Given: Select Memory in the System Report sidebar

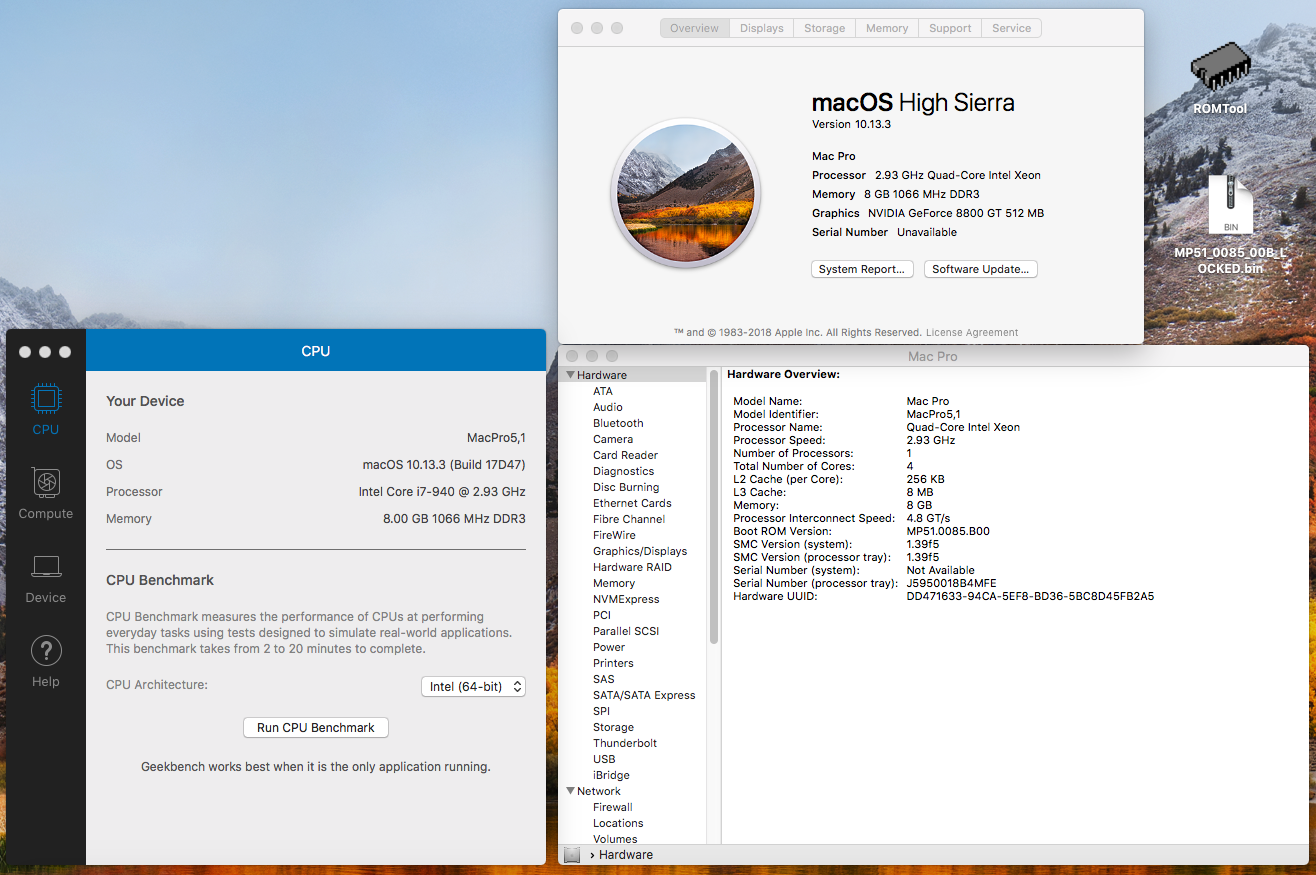Looking at the screenshot, I should tap(614, 583).
